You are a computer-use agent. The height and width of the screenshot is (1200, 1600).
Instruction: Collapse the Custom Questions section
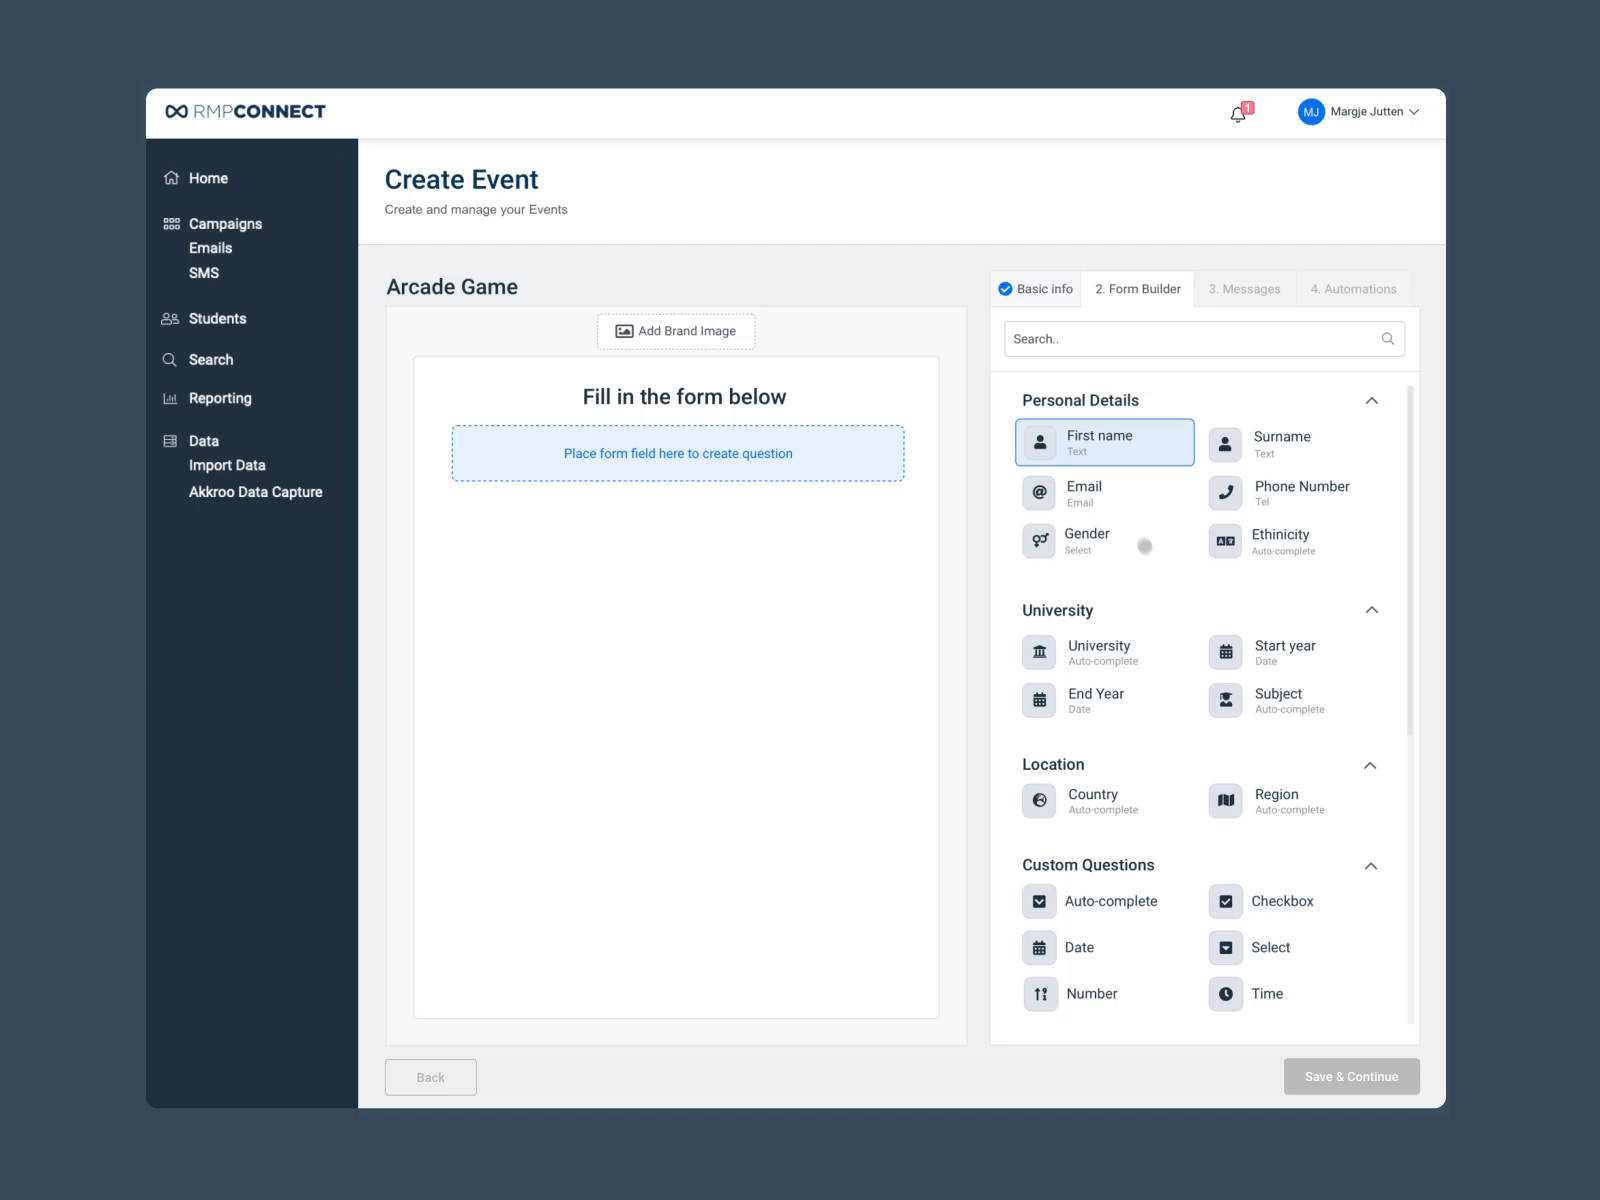click(1372, 866)
